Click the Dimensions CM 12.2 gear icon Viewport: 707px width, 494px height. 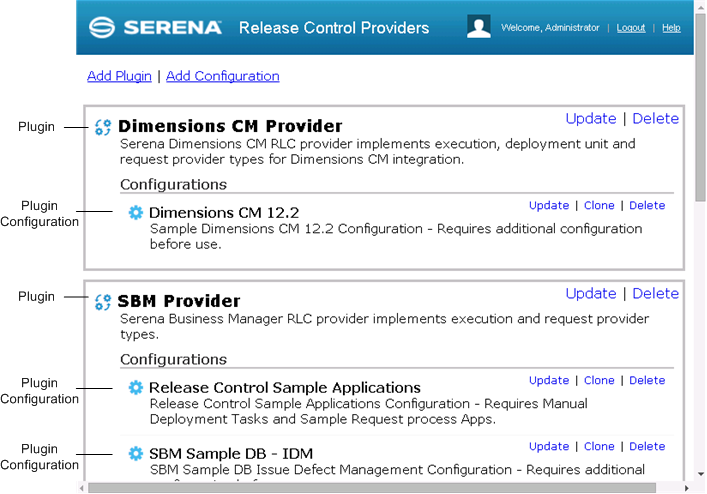point(135,212)
